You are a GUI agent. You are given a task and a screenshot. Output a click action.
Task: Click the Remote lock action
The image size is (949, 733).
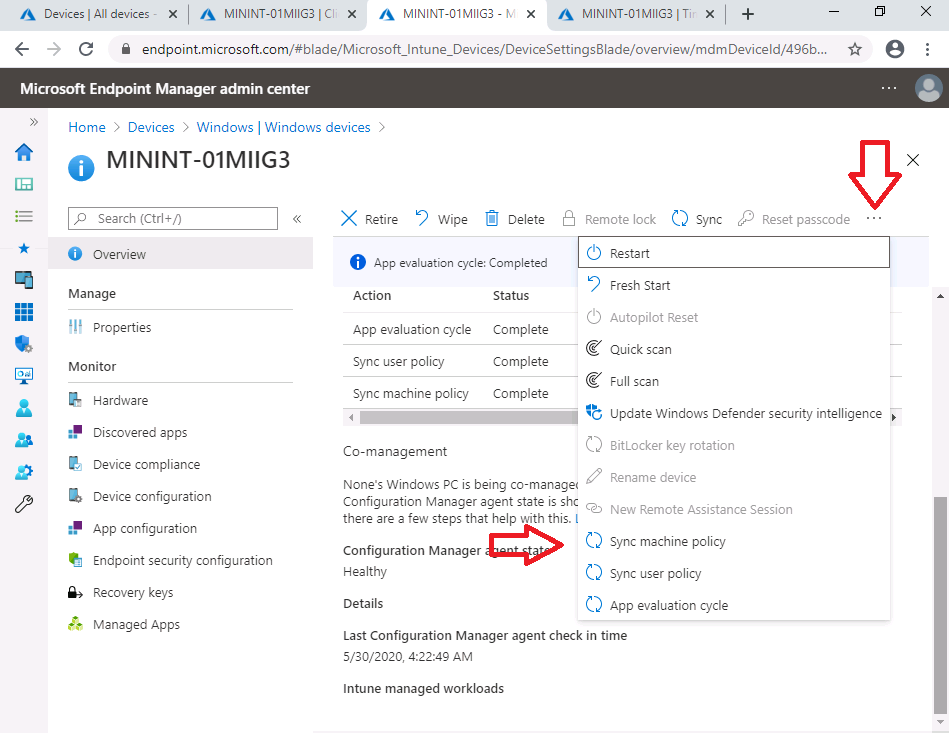[x=609, y=219]
